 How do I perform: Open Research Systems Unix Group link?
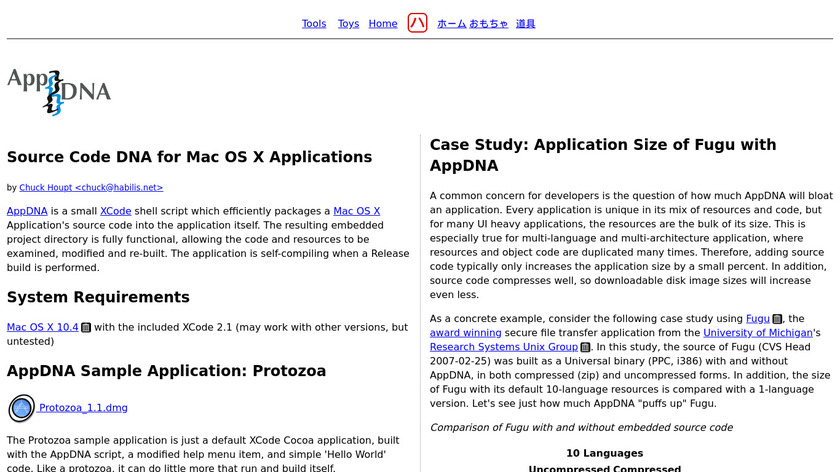click(504, 347)
